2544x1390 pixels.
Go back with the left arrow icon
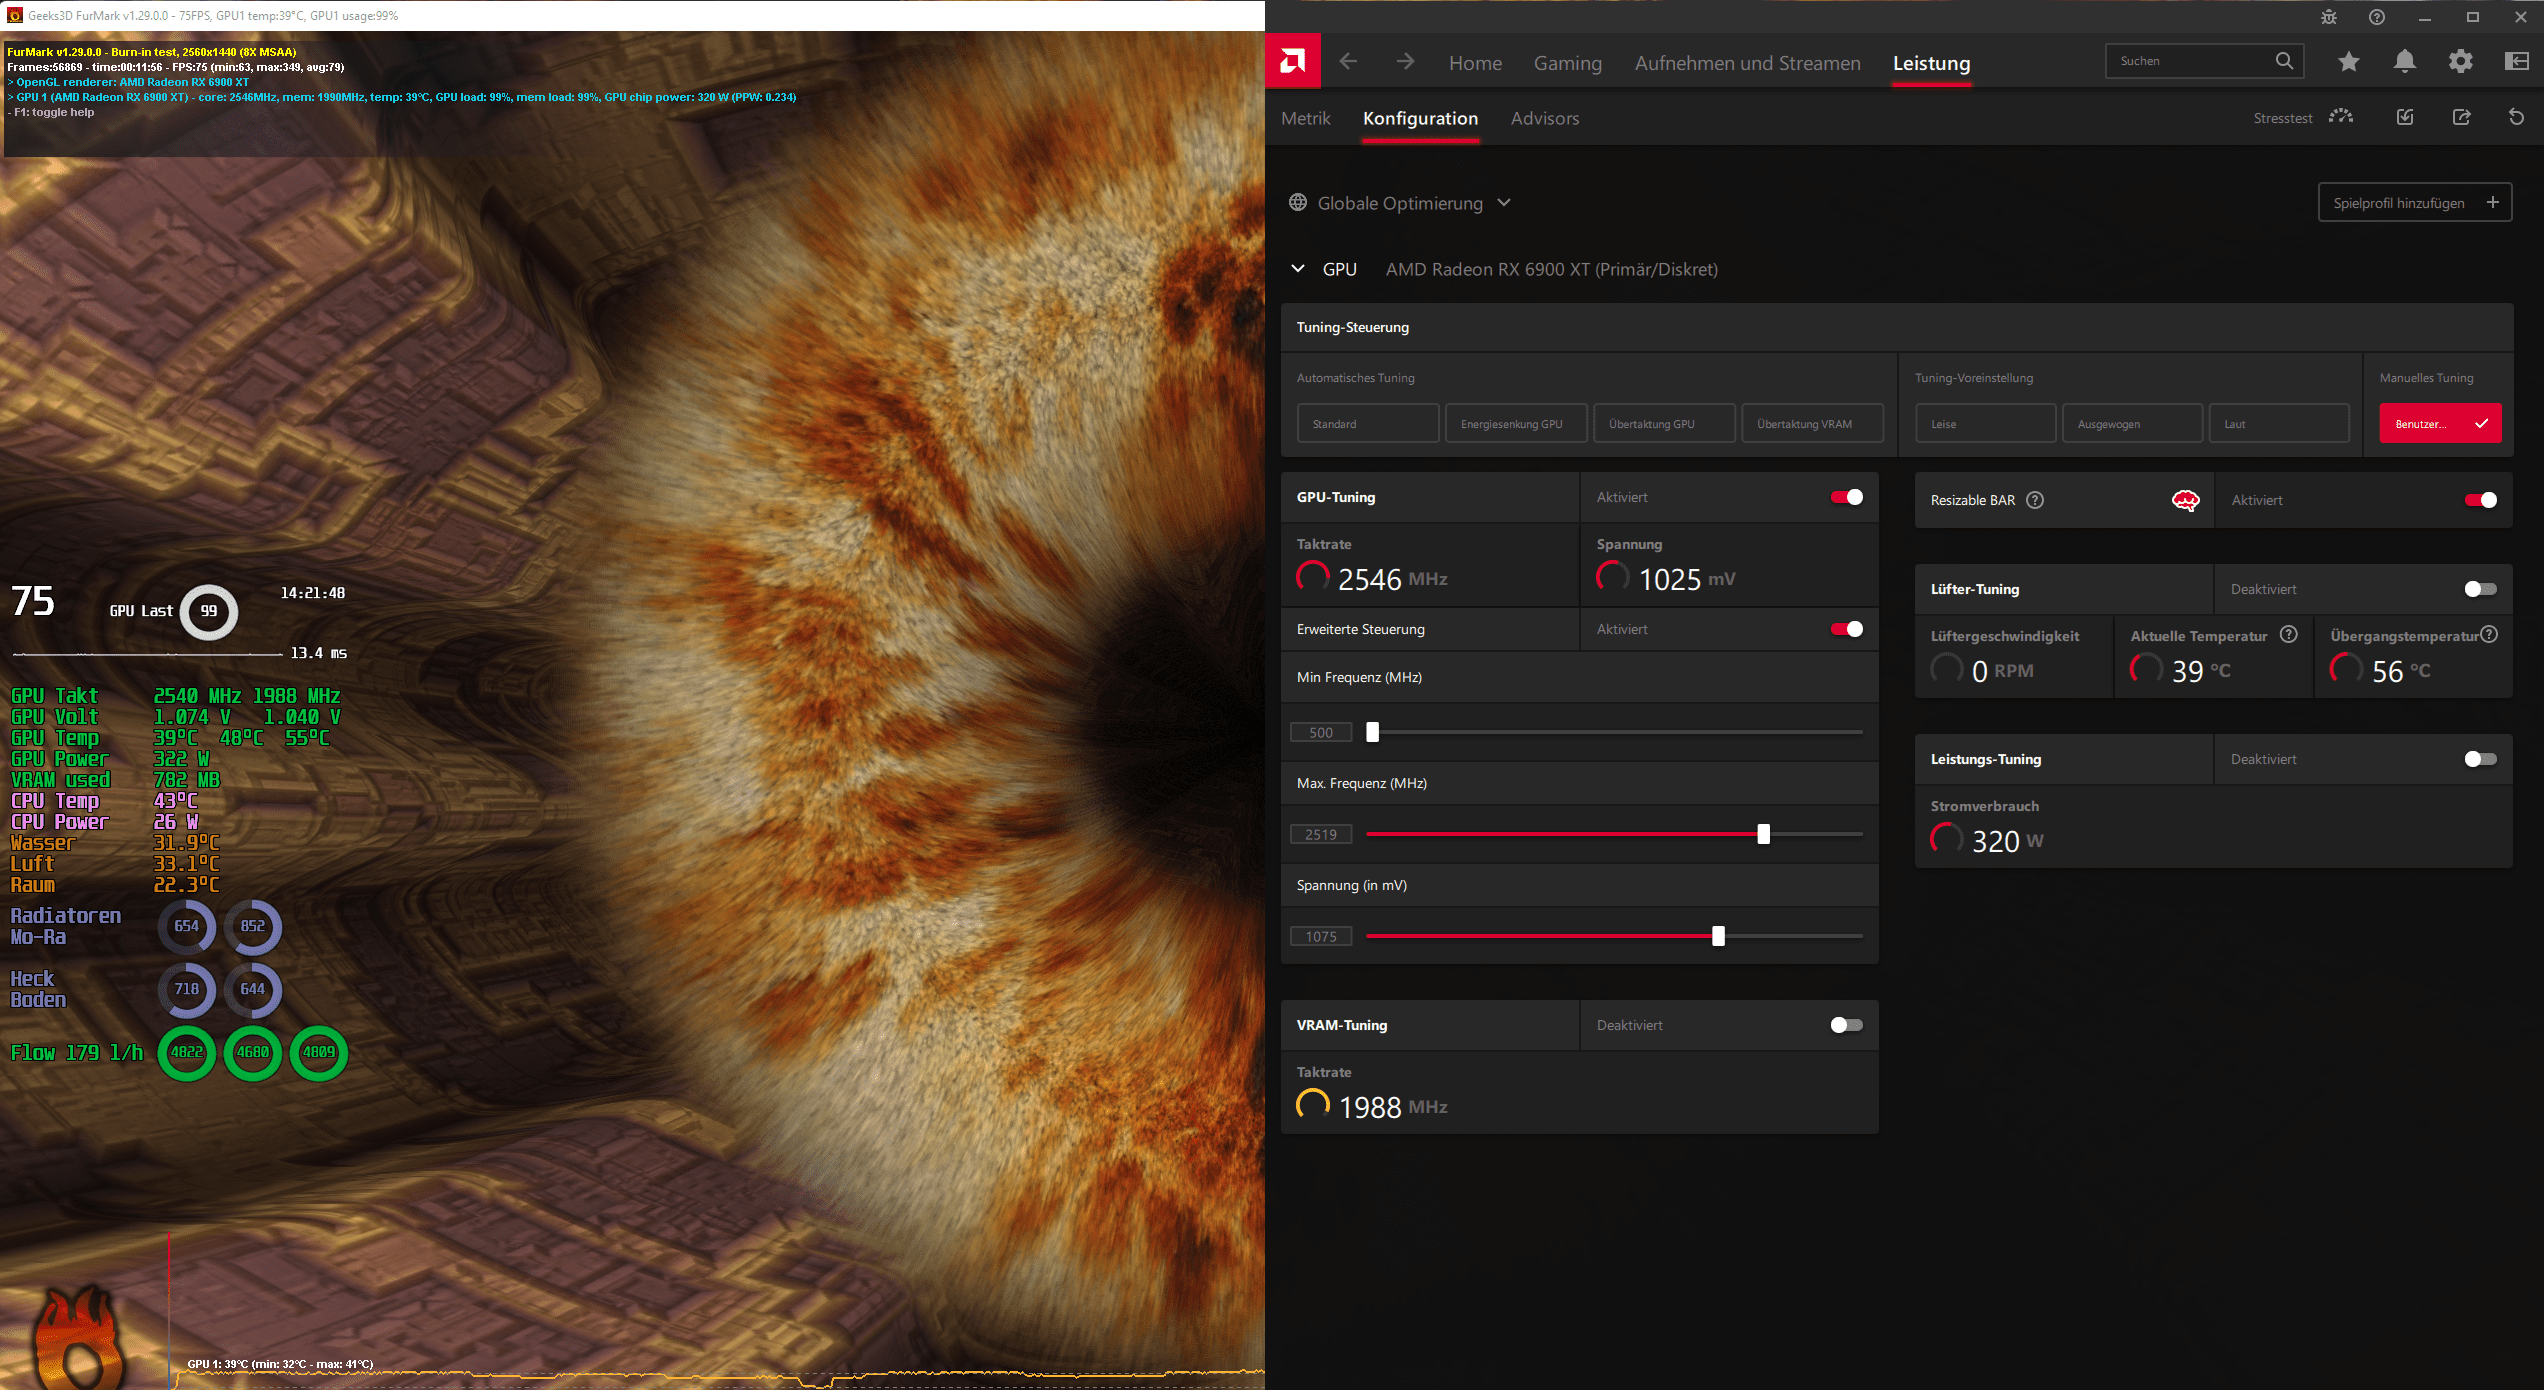1348,62
